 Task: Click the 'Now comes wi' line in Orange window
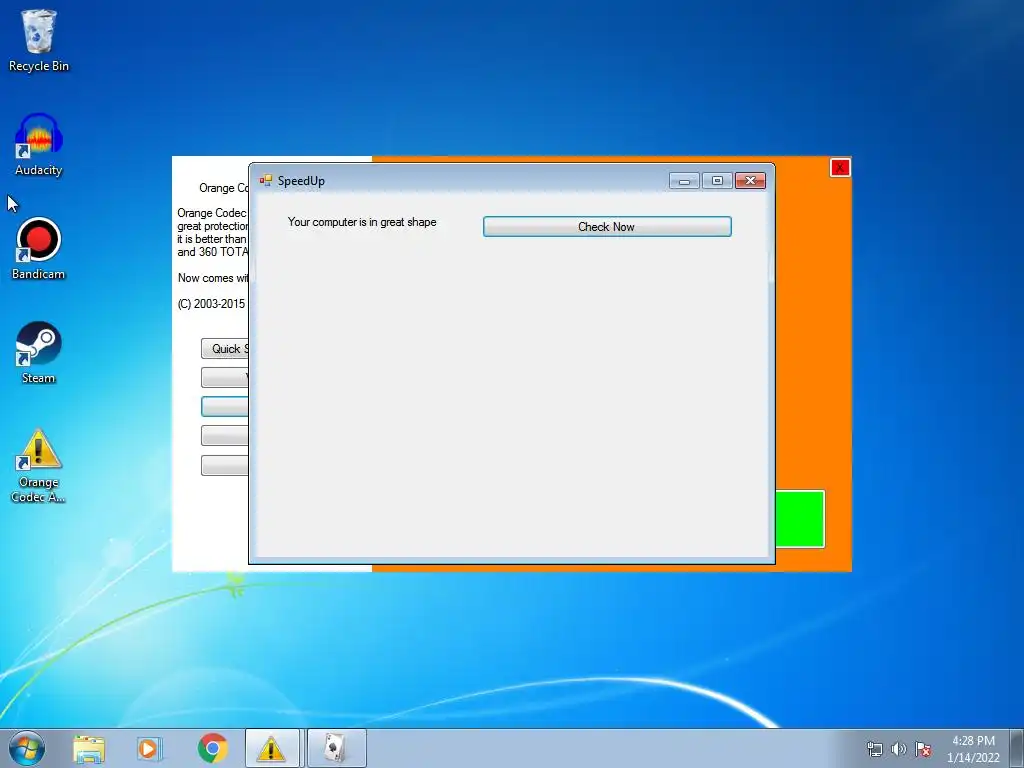[213, 278]
